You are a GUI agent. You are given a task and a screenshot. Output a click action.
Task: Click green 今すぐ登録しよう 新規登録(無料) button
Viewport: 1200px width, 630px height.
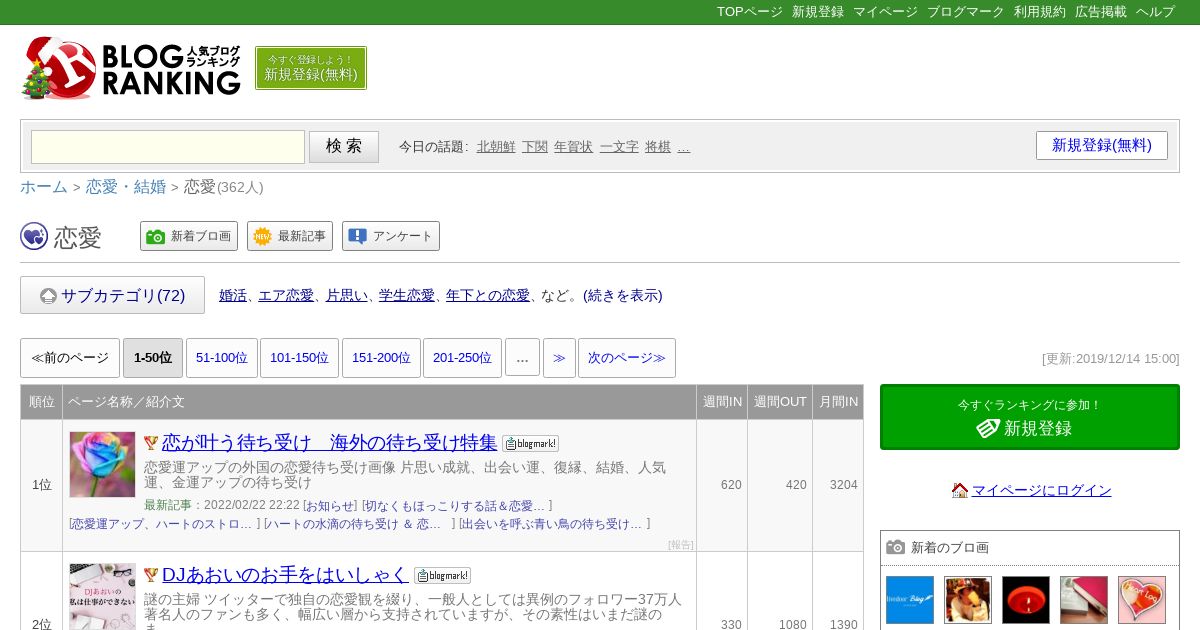point(311,68)
